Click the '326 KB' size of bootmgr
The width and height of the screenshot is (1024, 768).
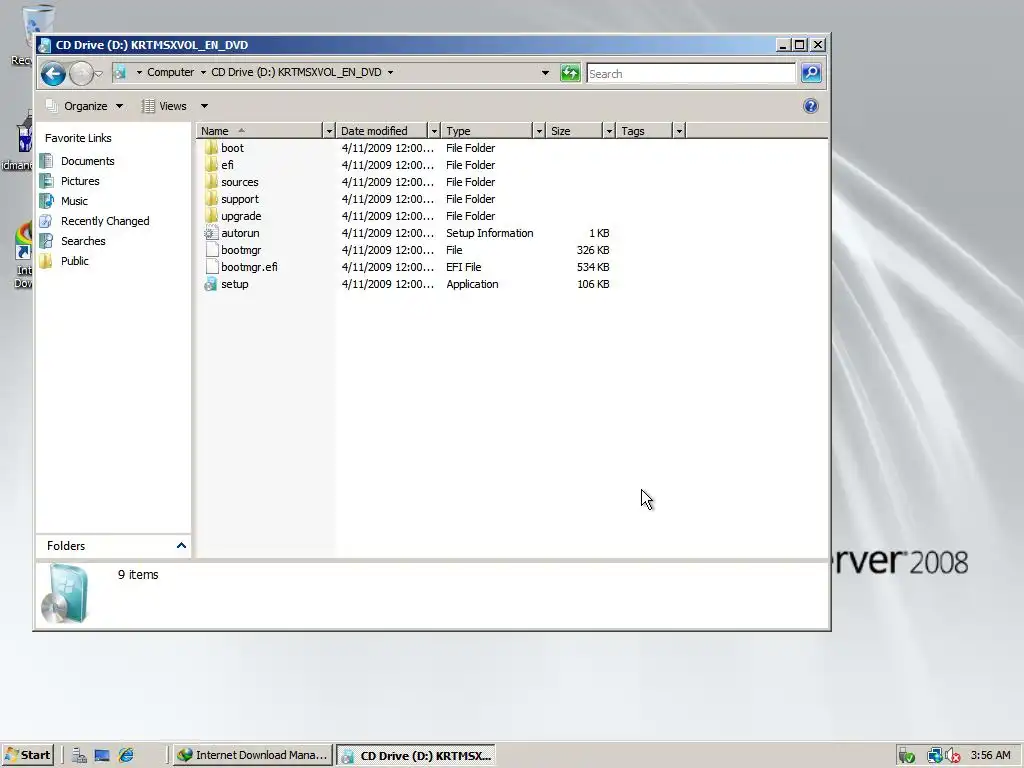[x=593, y=249]
